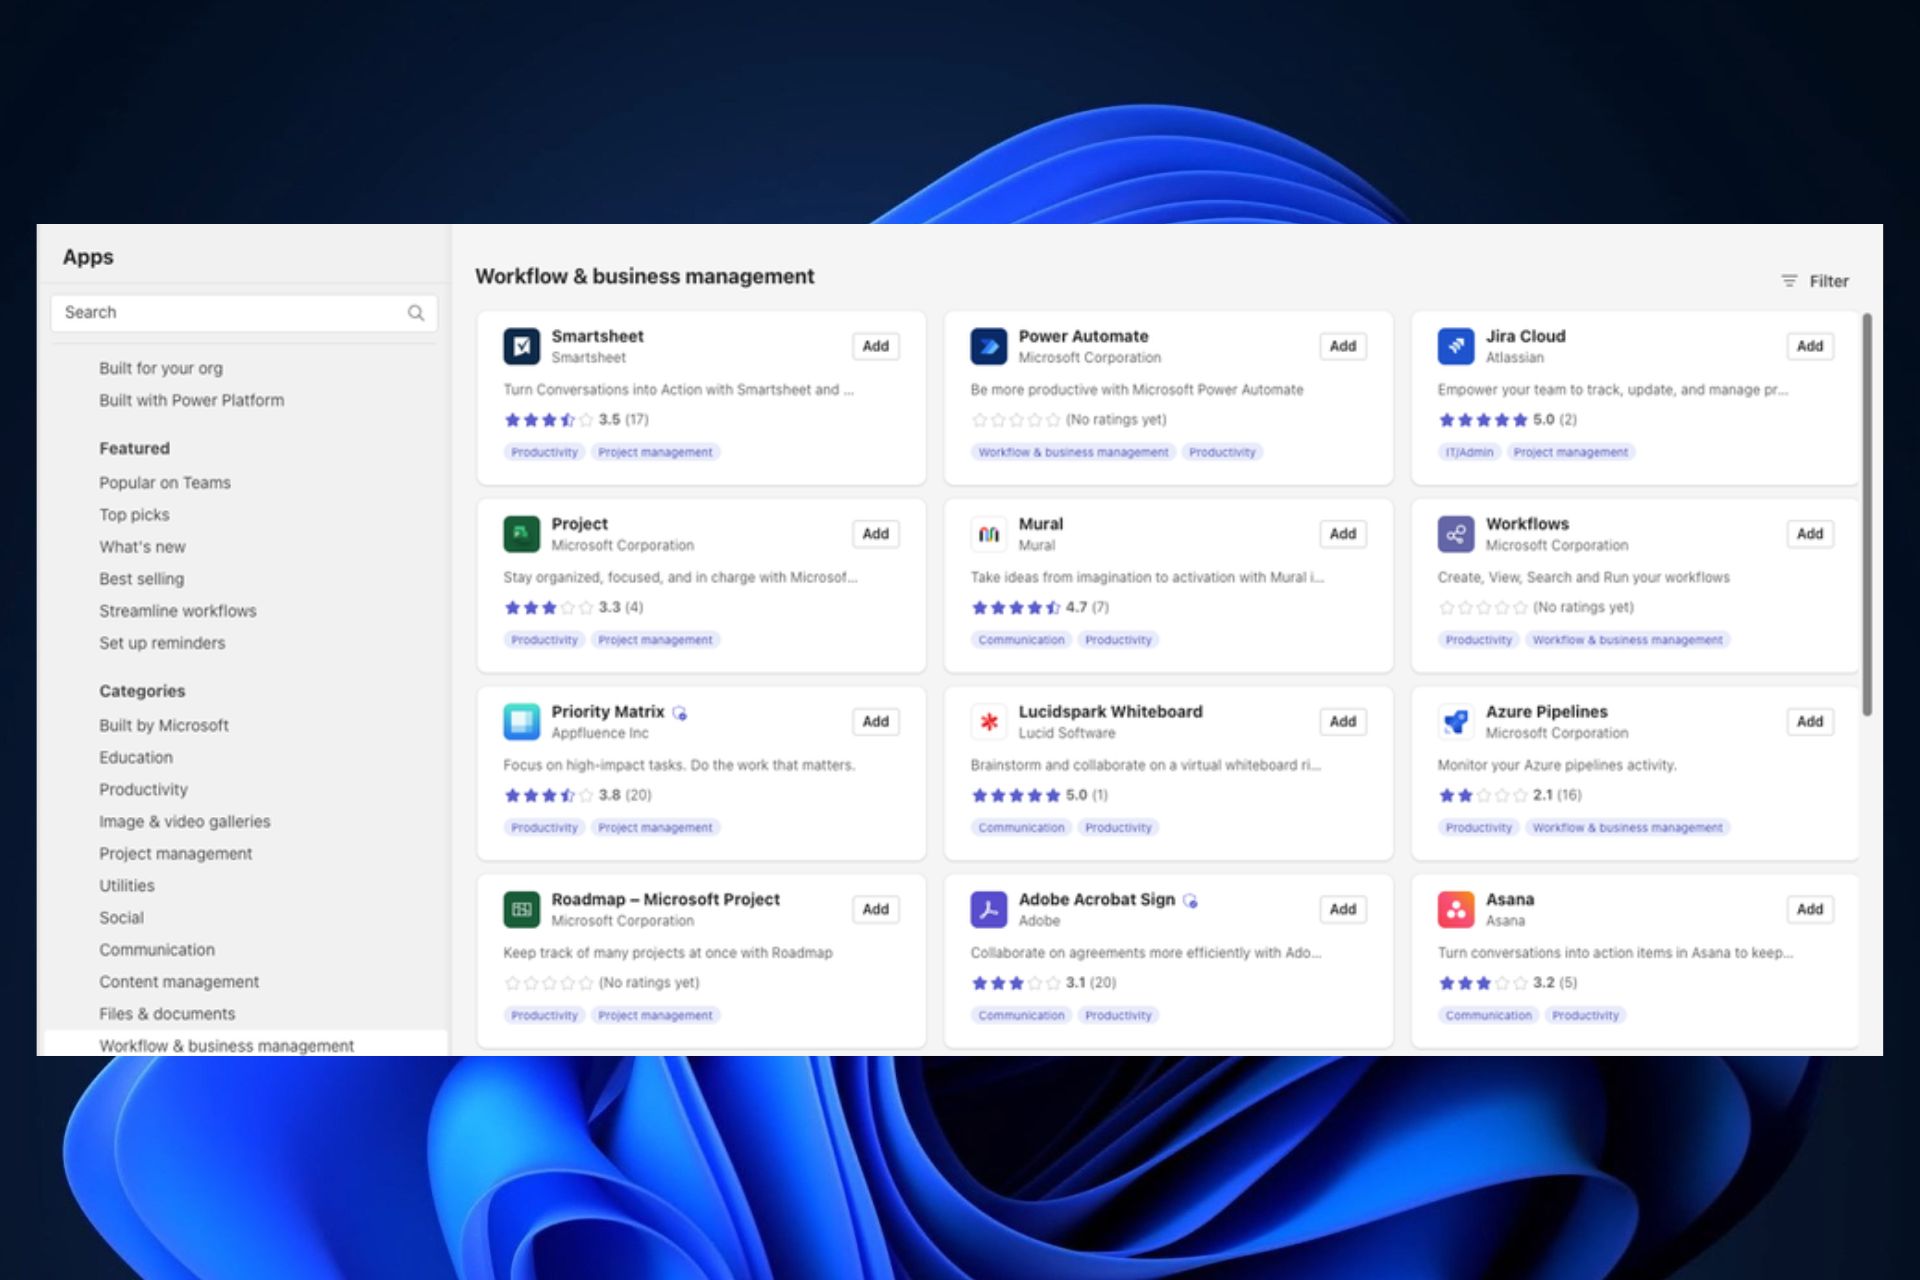Viewport: 1920px width, 1280px height.
Task: Click the search magnifier icon
Action: point(416,313)
